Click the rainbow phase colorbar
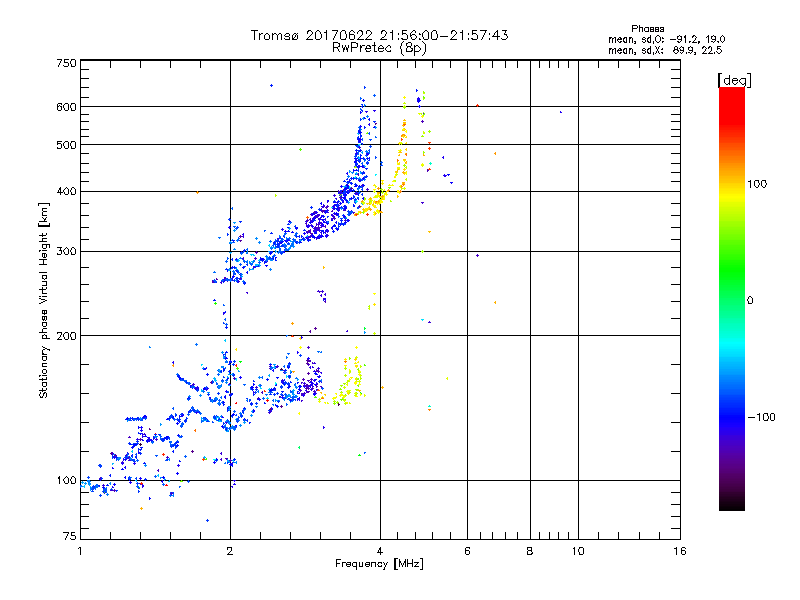Viewport: 800px width, 600px height. (x=732, y=299)
